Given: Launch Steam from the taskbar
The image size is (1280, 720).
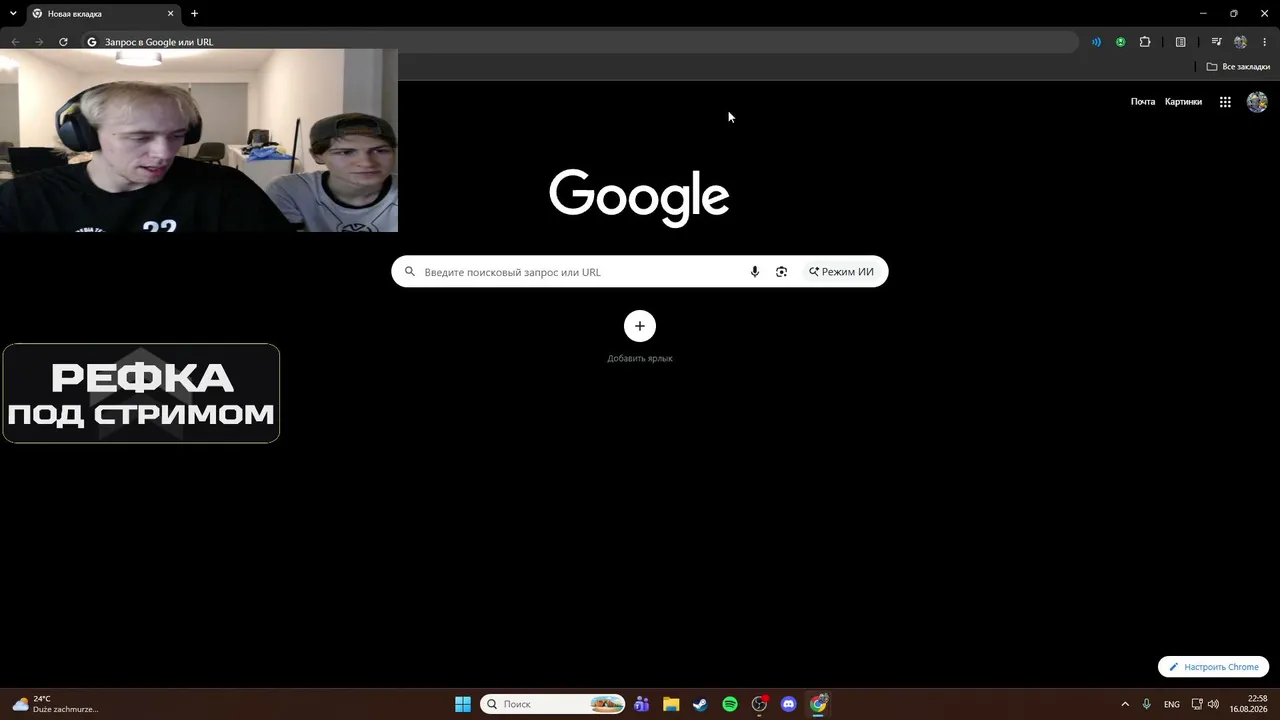Looking at the screenshot, I should [700, 704].
